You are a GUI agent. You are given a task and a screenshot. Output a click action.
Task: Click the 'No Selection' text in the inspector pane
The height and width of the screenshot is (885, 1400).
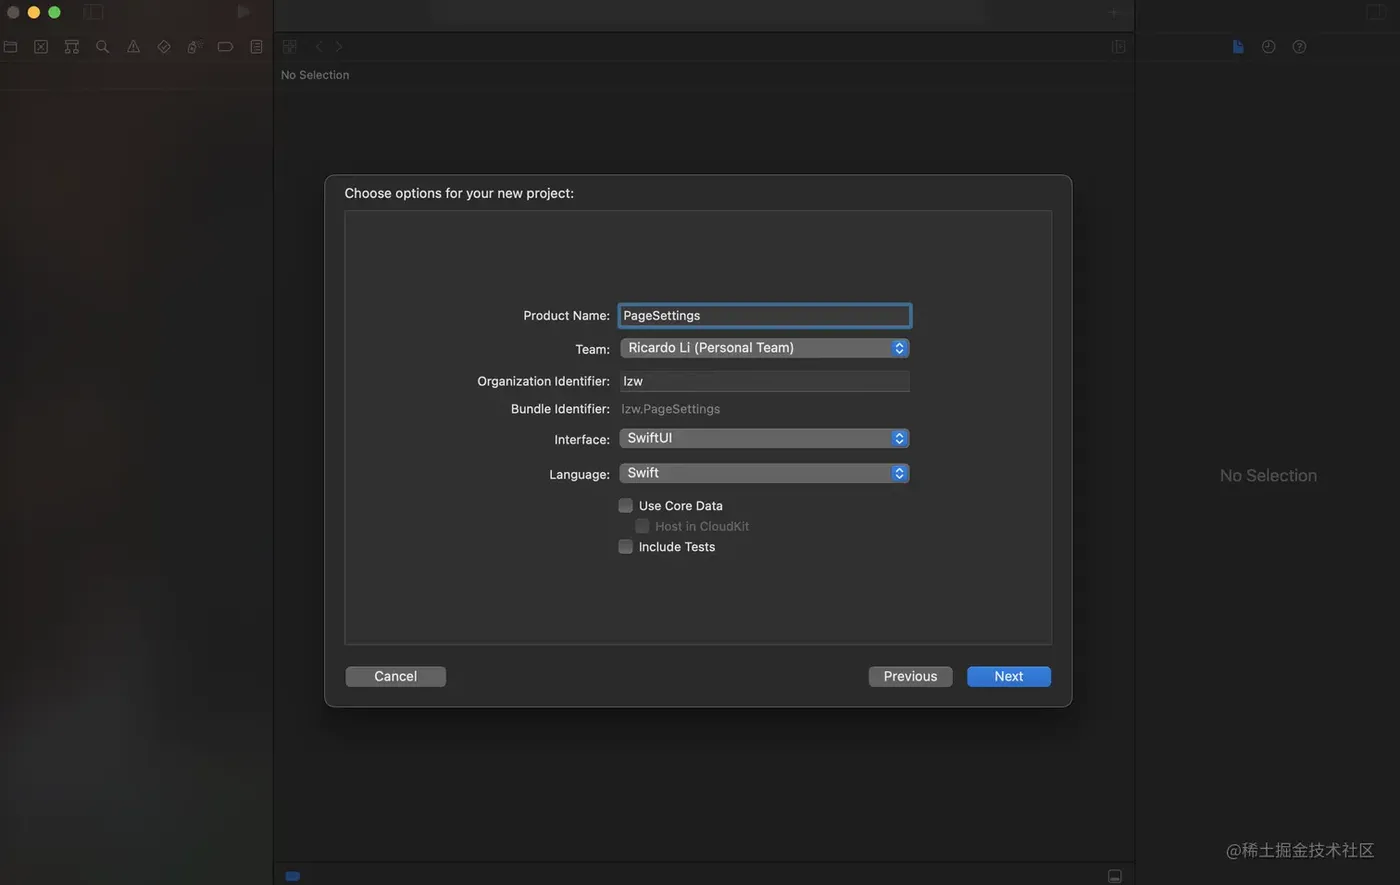coord(1268,476)
